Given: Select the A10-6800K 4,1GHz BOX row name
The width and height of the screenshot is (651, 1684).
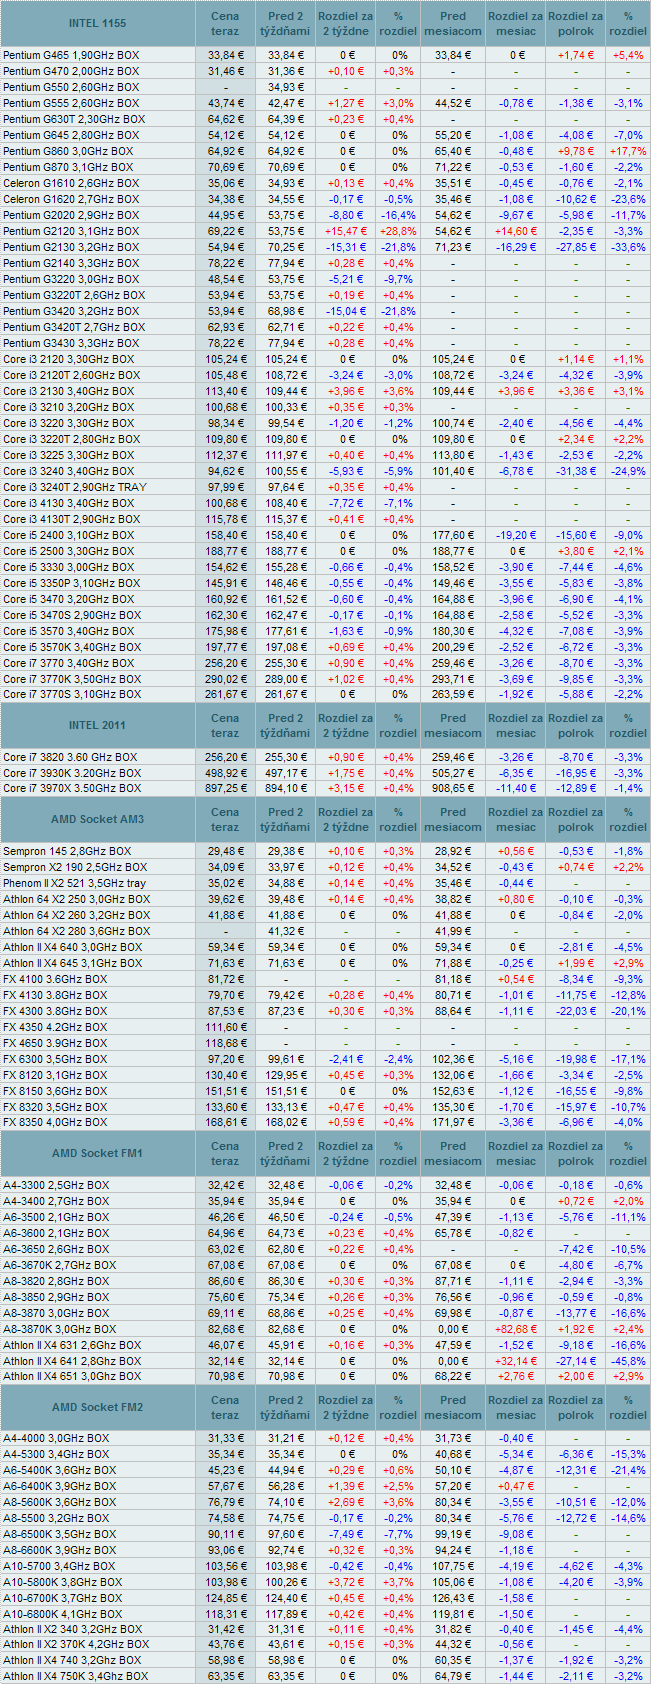Looking at the screenshot, I should pos(63,1614).
